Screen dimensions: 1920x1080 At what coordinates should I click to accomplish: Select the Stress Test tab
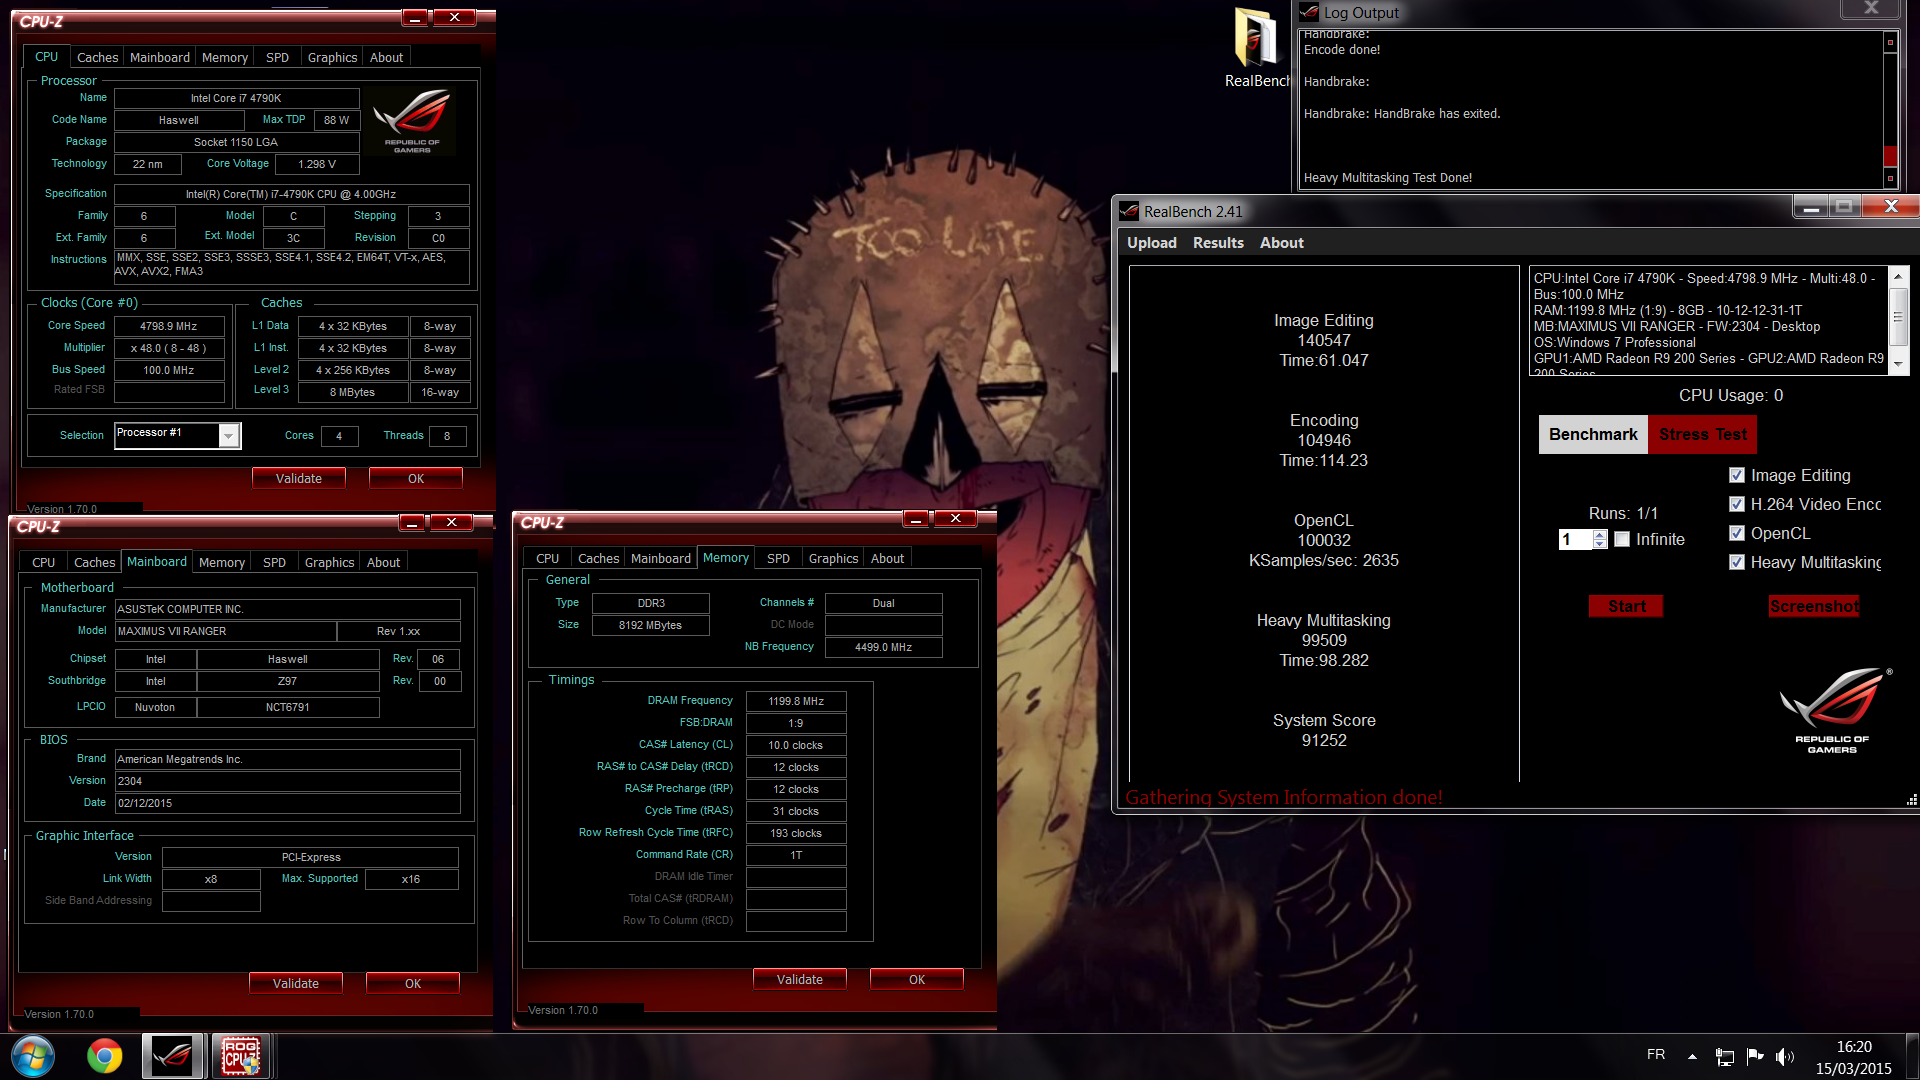[x=1702, y=434]
